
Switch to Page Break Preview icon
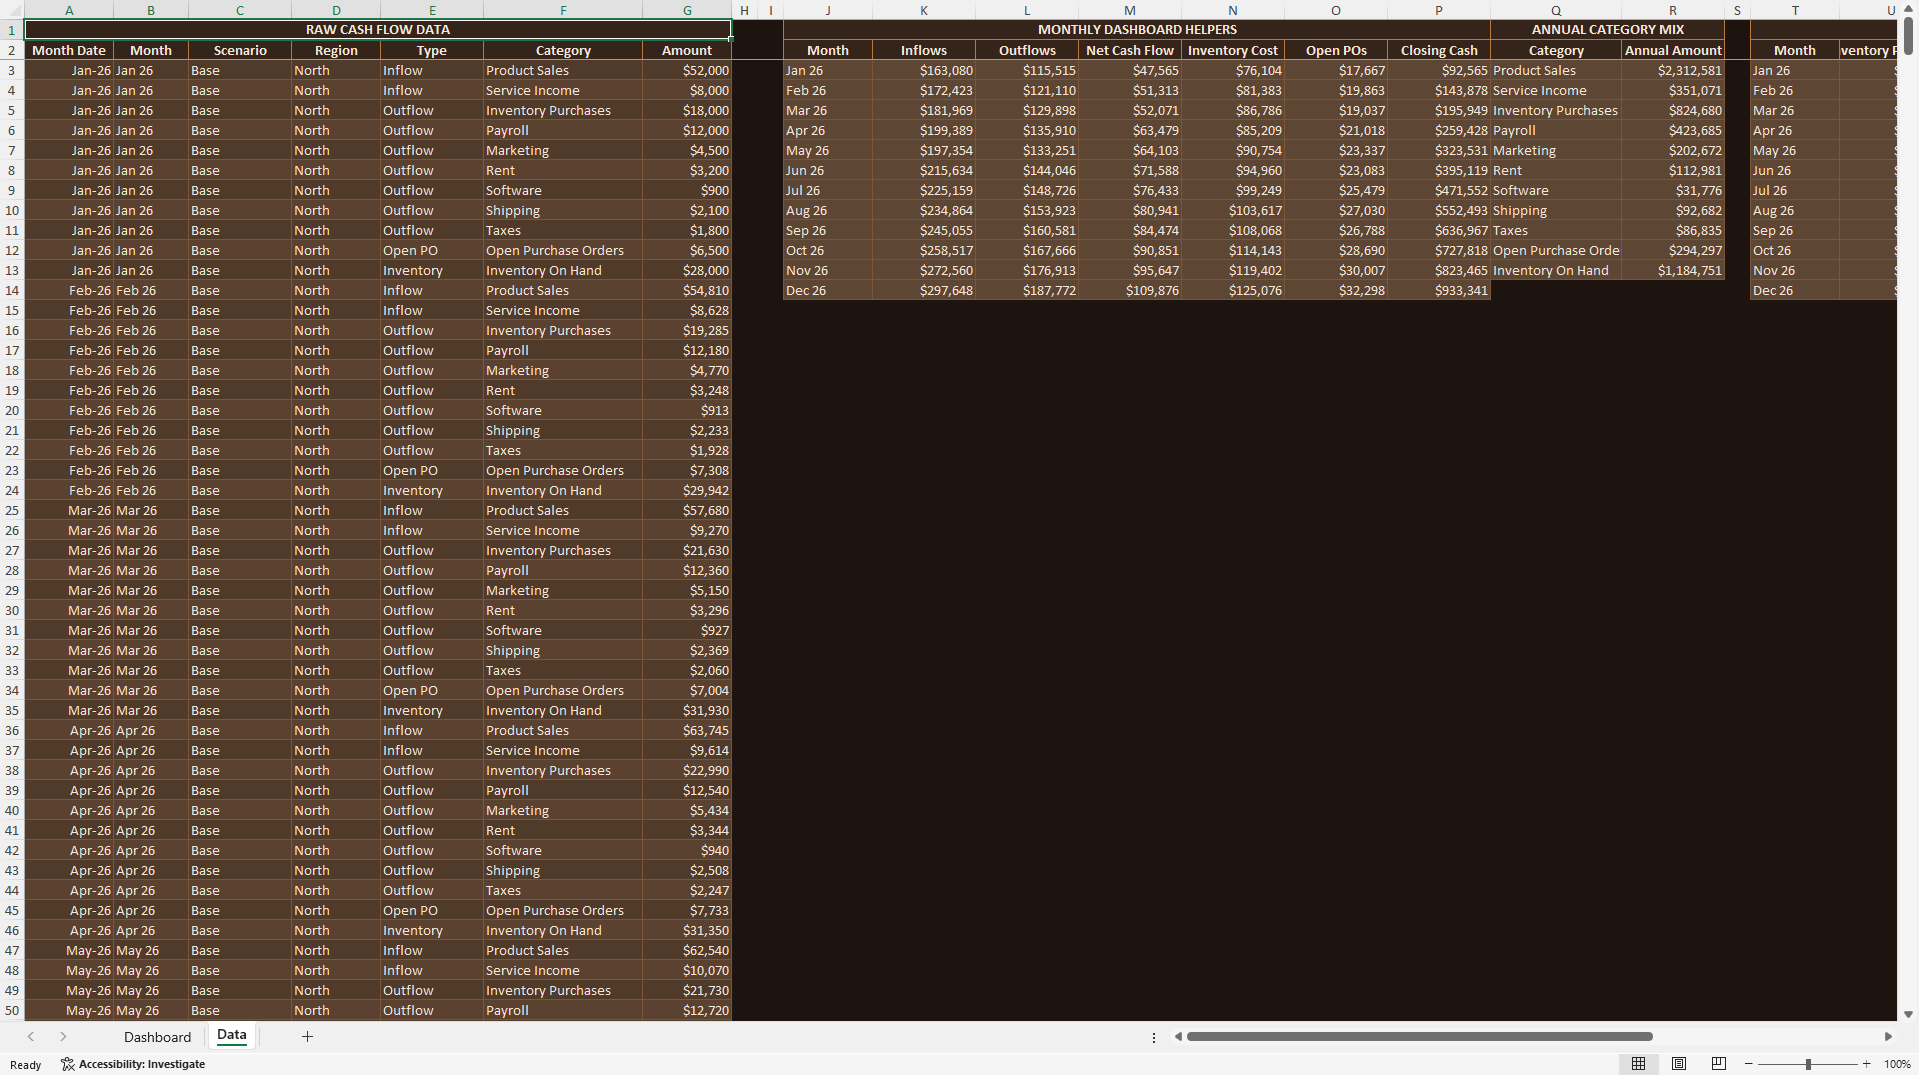(x=1719, y=1064)
